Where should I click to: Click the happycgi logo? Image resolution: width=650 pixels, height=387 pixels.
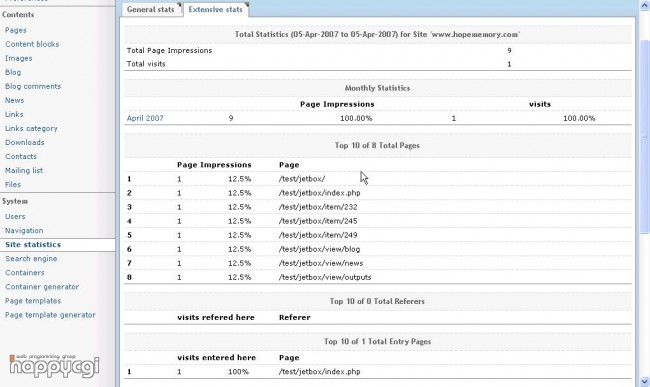pyautogui.click(x=54, y=365)
